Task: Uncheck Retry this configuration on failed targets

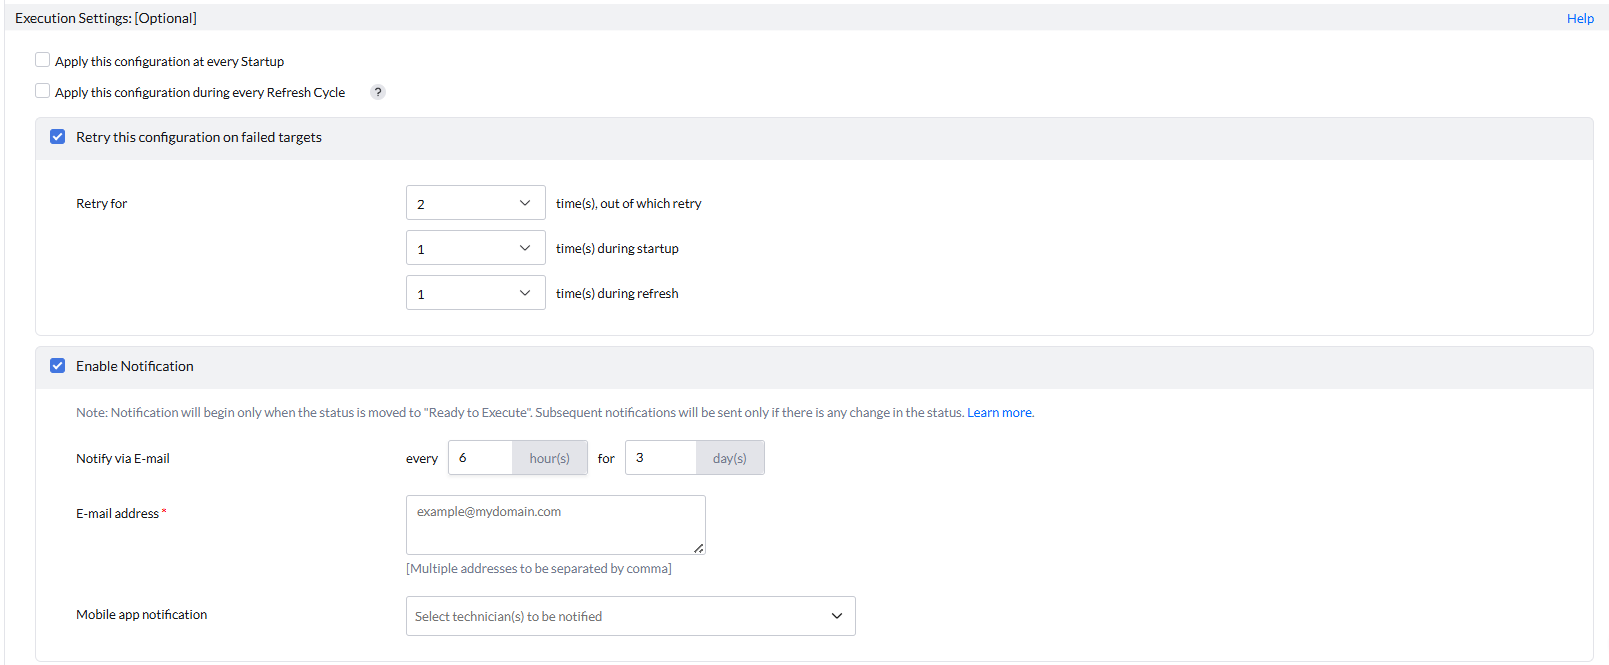Action: pyautogui.click(x=58, y=137)
